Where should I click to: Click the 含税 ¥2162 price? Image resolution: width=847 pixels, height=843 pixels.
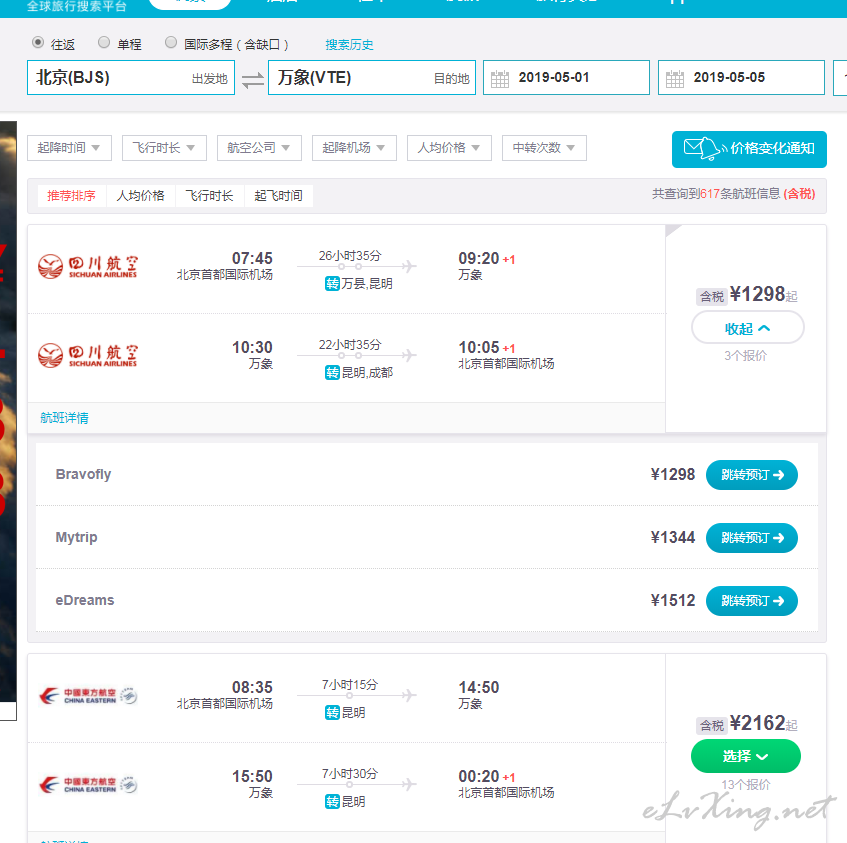[747, 724]
